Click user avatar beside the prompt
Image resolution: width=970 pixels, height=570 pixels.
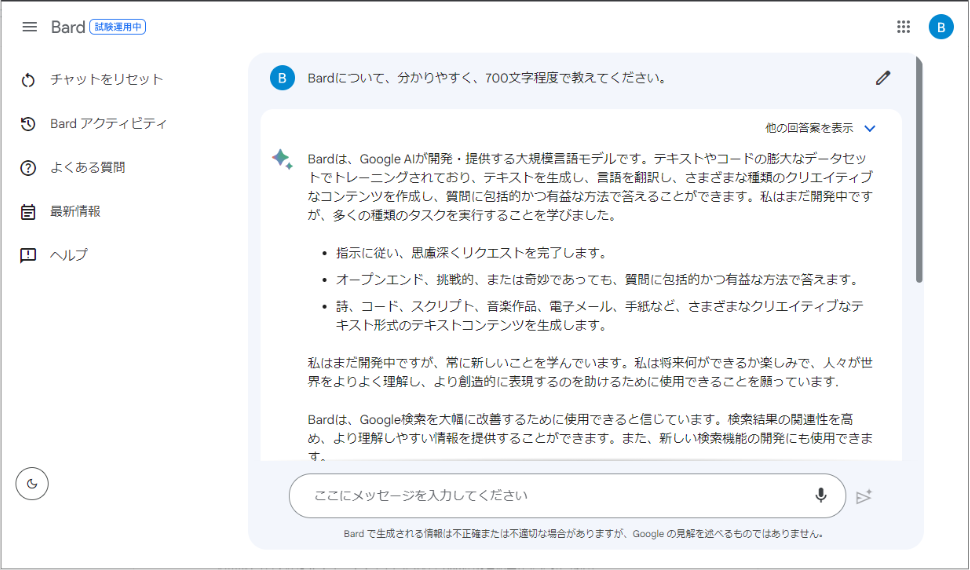coord(282,78)
